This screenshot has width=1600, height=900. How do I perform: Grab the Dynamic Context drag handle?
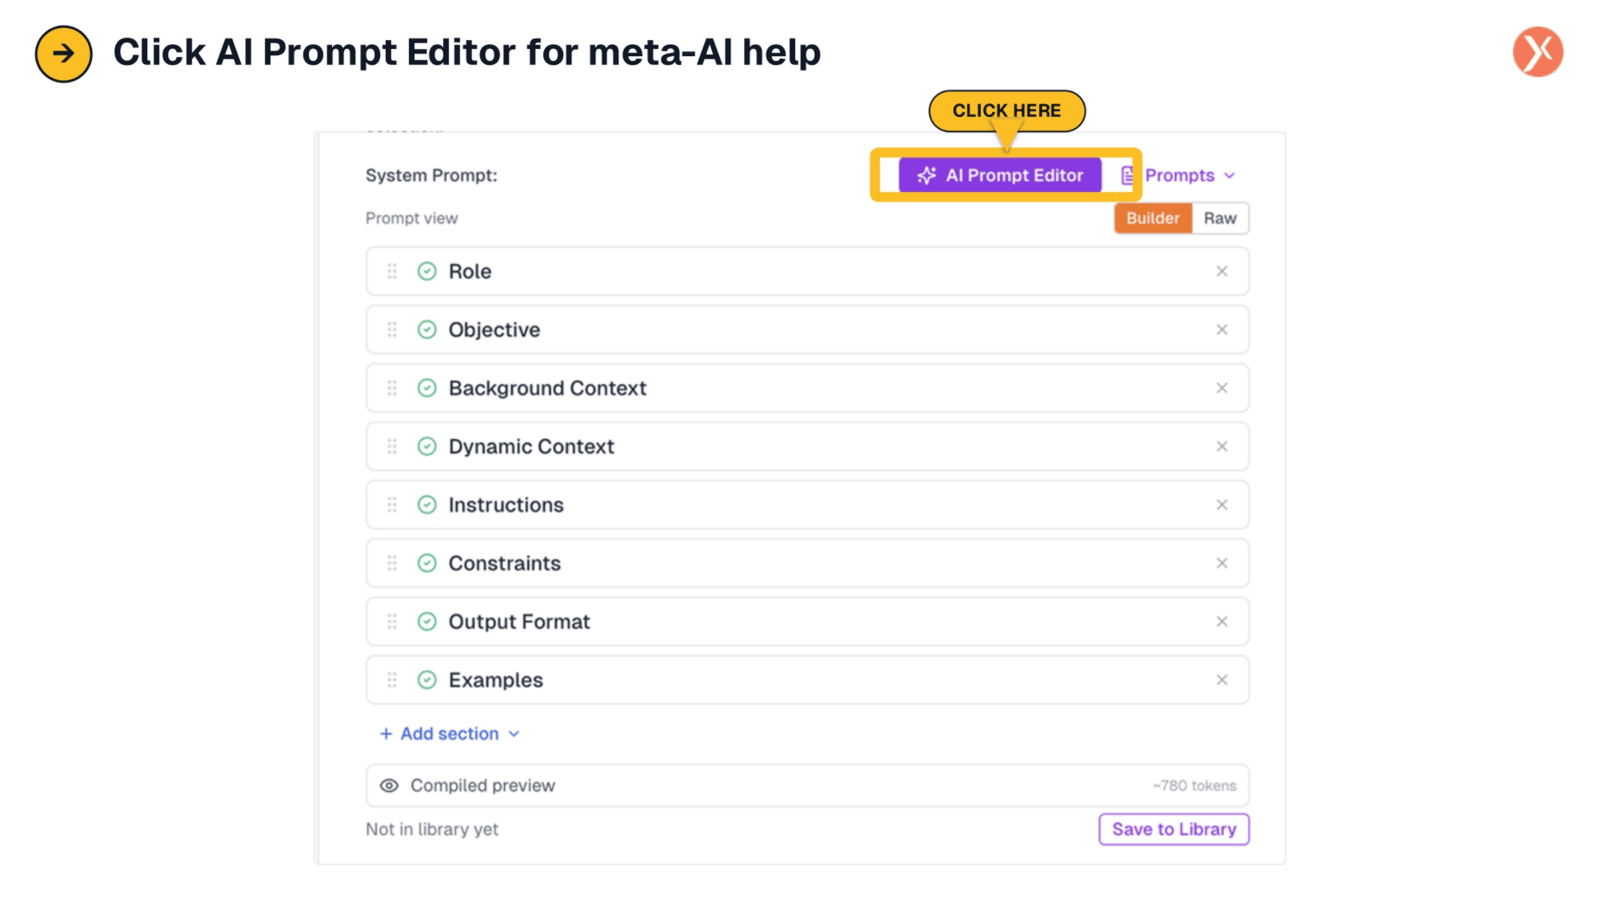[392, 446]
